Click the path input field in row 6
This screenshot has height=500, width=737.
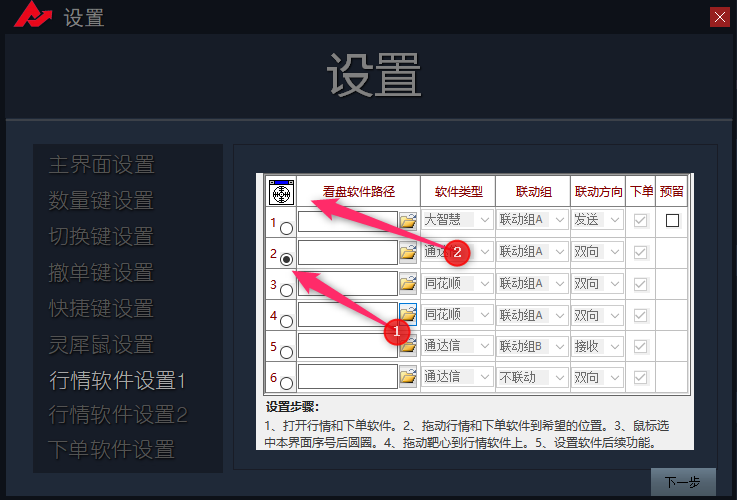pos(348,377)
